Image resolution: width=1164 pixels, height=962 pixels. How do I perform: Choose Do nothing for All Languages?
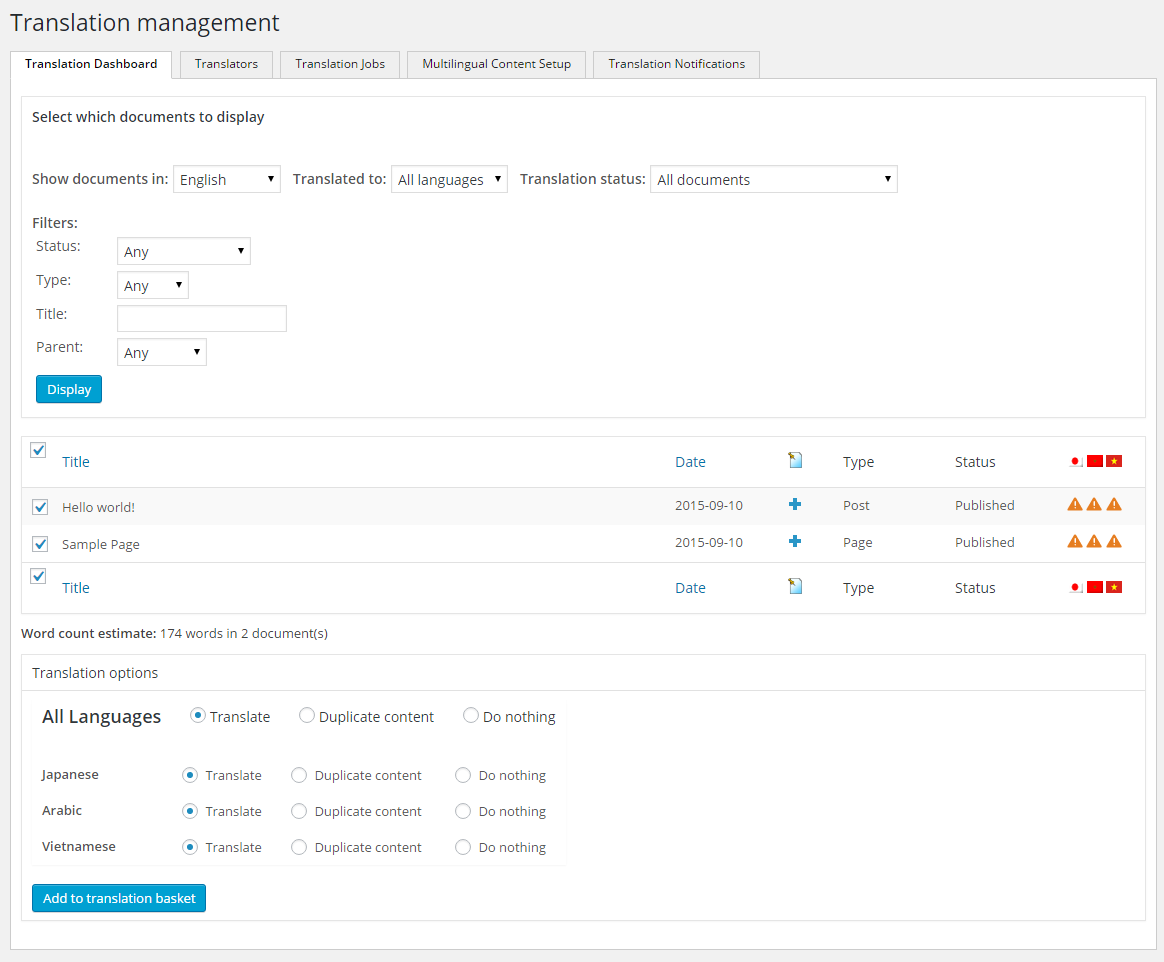[x=471, y=716]
